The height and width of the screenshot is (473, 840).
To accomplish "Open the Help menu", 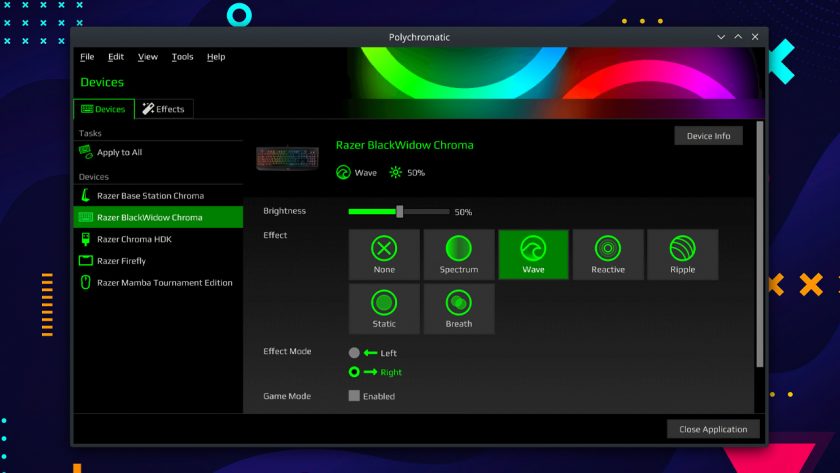I will point(216,57).
